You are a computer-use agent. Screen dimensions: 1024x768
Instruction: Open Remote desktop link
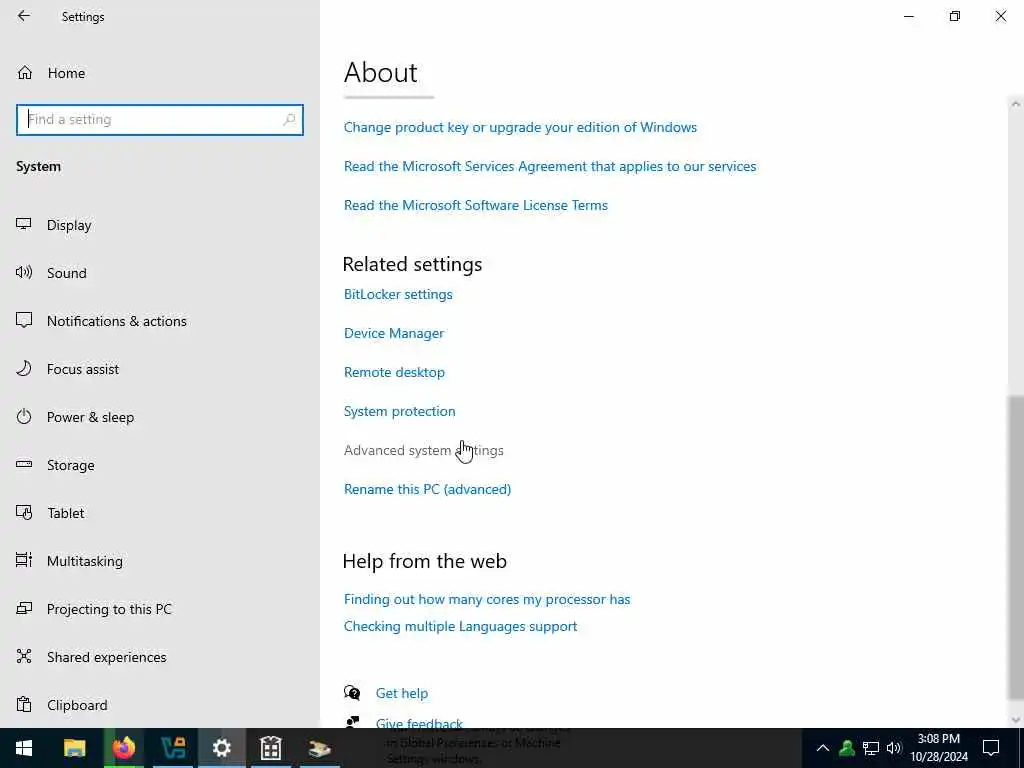click(x=394, y=372)
